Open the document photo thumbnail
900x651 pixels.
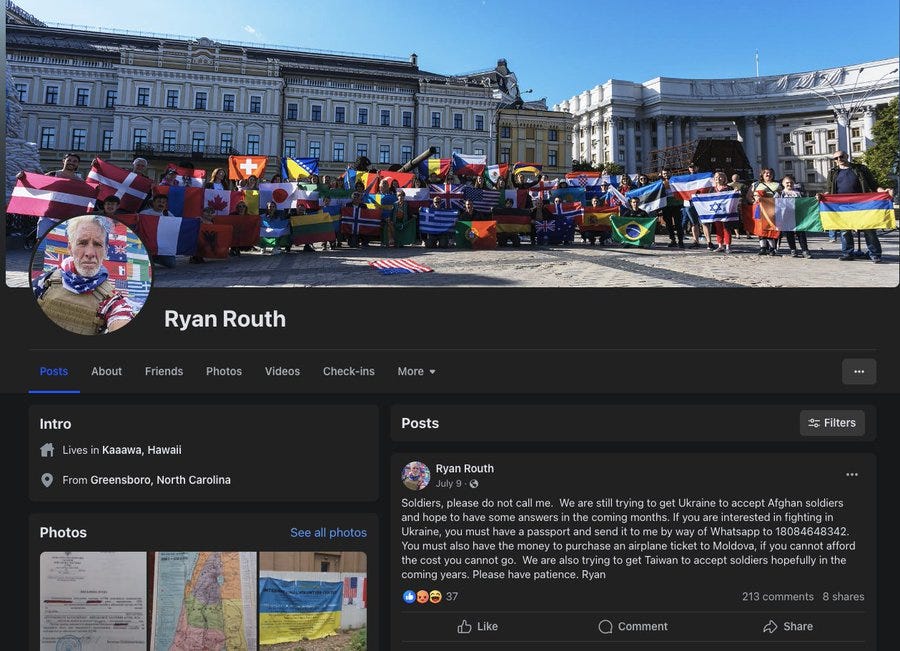pos(93,601)
